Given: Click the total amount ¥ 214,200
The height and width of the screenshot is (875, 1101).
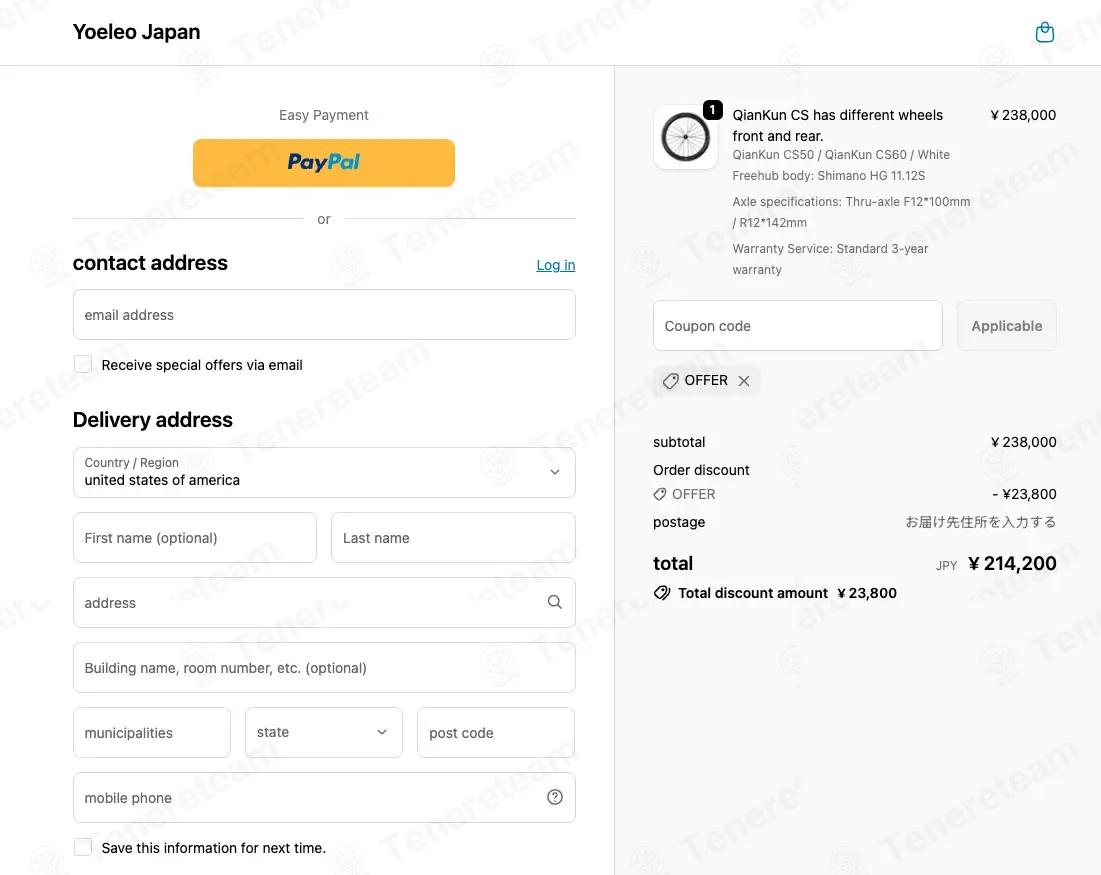Looking at the screenshot, I should [x=1012, y=563].
